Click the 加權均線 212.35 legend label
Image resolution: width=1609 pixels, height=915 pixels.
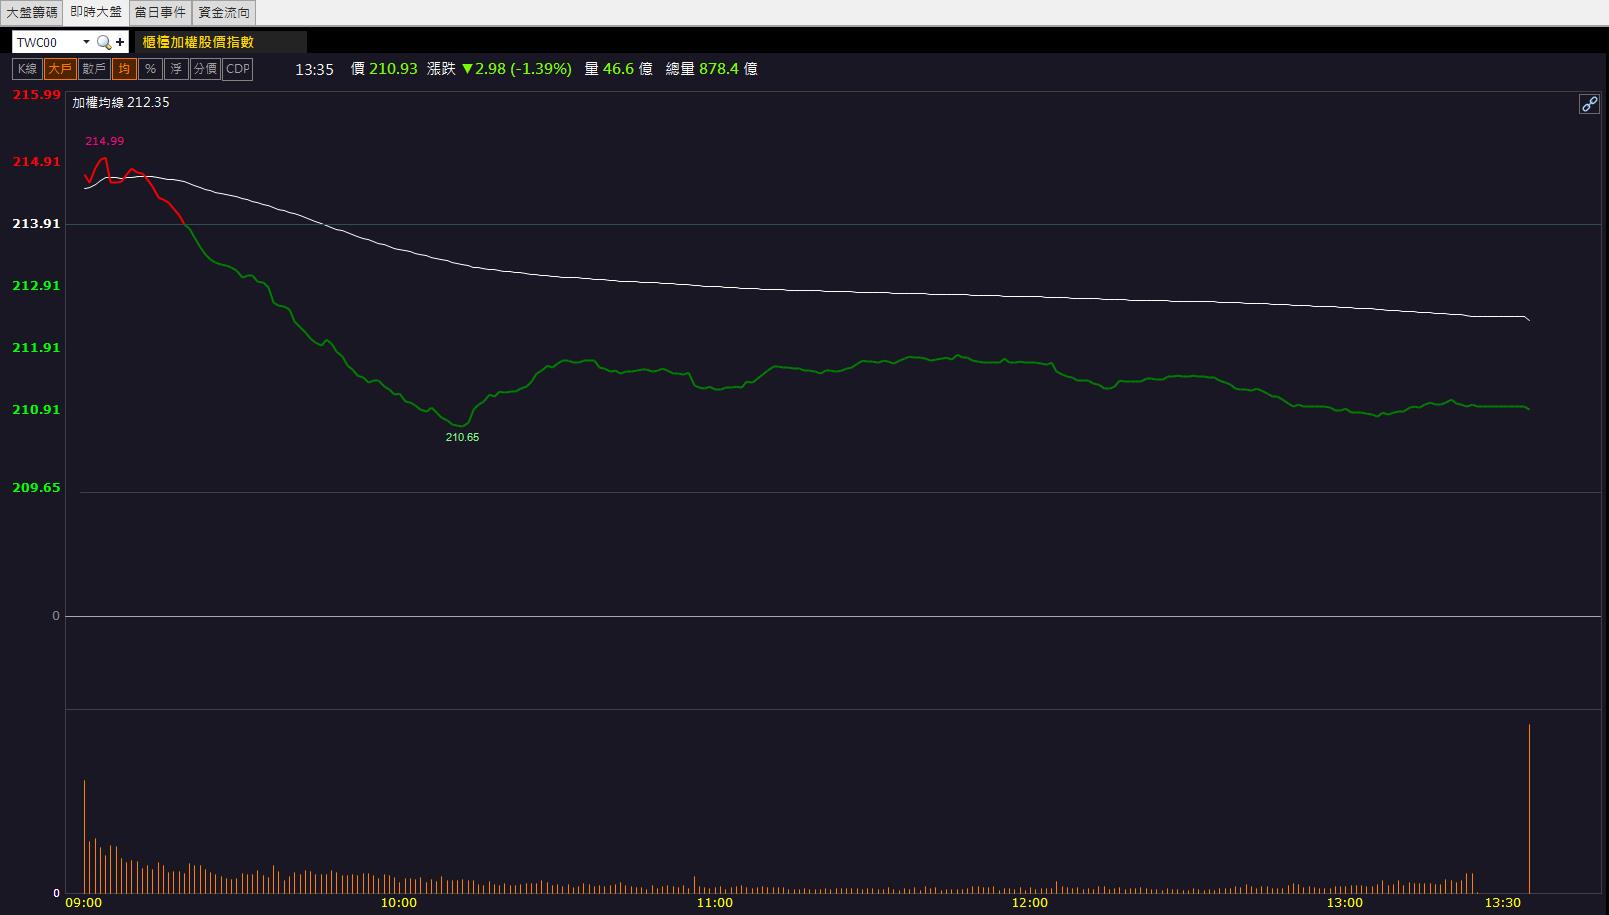coord(121,102)
